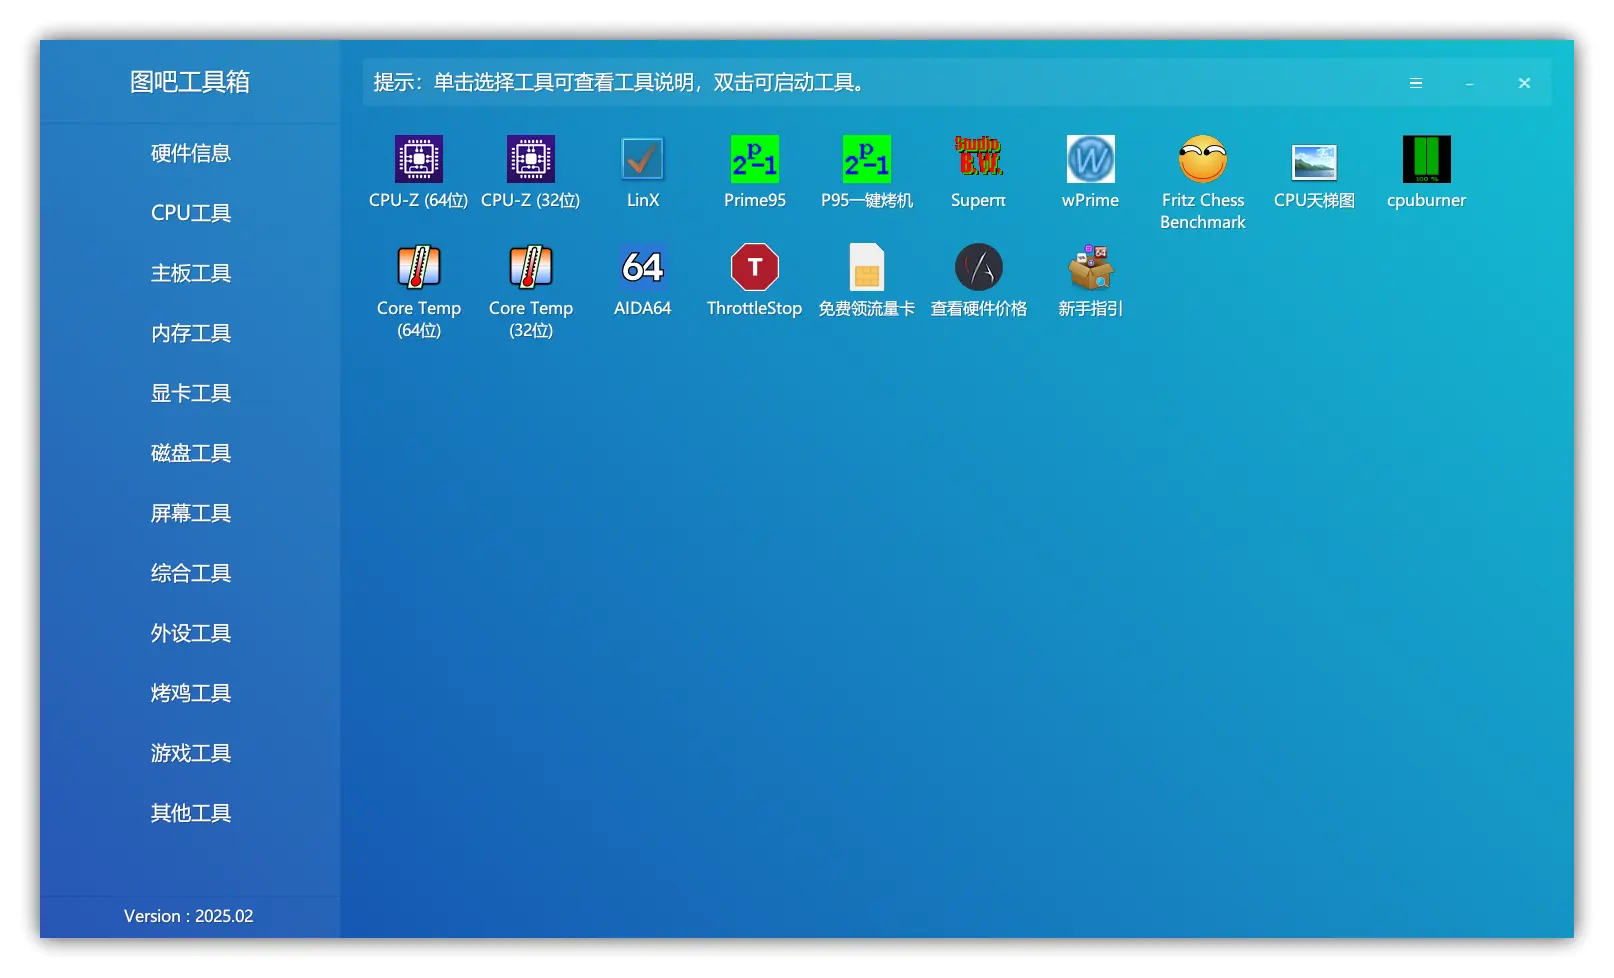This screenshot has height=978, width=1614.
Task: Open the hamburger menu in title bar
Action: 1415,83
